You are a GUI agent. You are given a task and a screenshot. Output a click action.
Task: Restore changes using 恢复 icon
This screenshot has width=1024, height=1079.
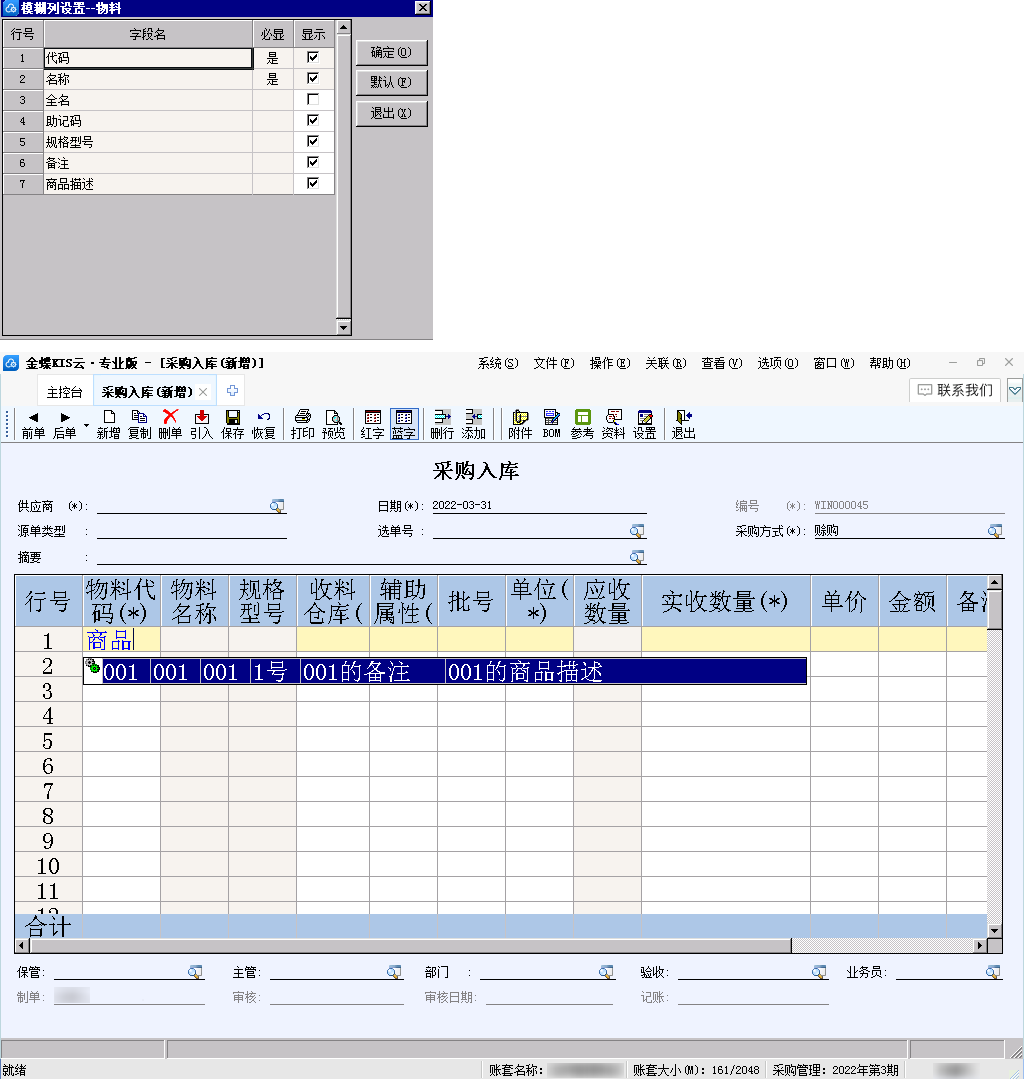point(264,424)
